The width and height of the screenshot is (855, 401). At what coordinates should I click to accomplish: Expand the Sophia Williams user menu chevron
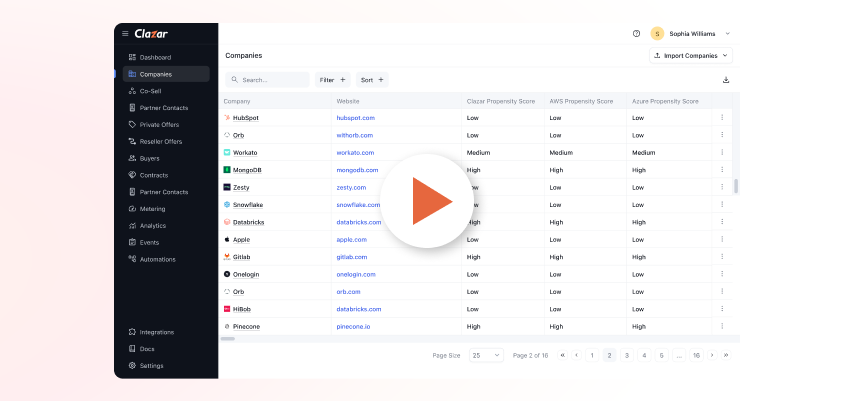tap(727, 34)
